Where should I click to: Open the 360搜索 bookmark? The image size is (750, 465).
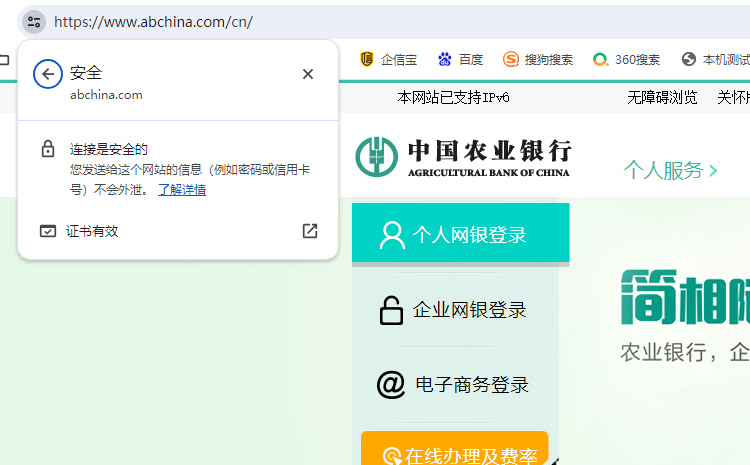coord(626,59)
